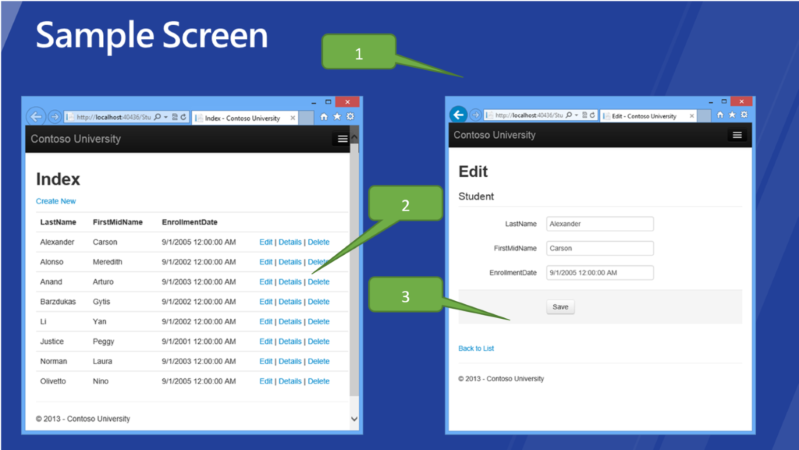
Task: Click favorites star in Edit window
Action: 732,115
